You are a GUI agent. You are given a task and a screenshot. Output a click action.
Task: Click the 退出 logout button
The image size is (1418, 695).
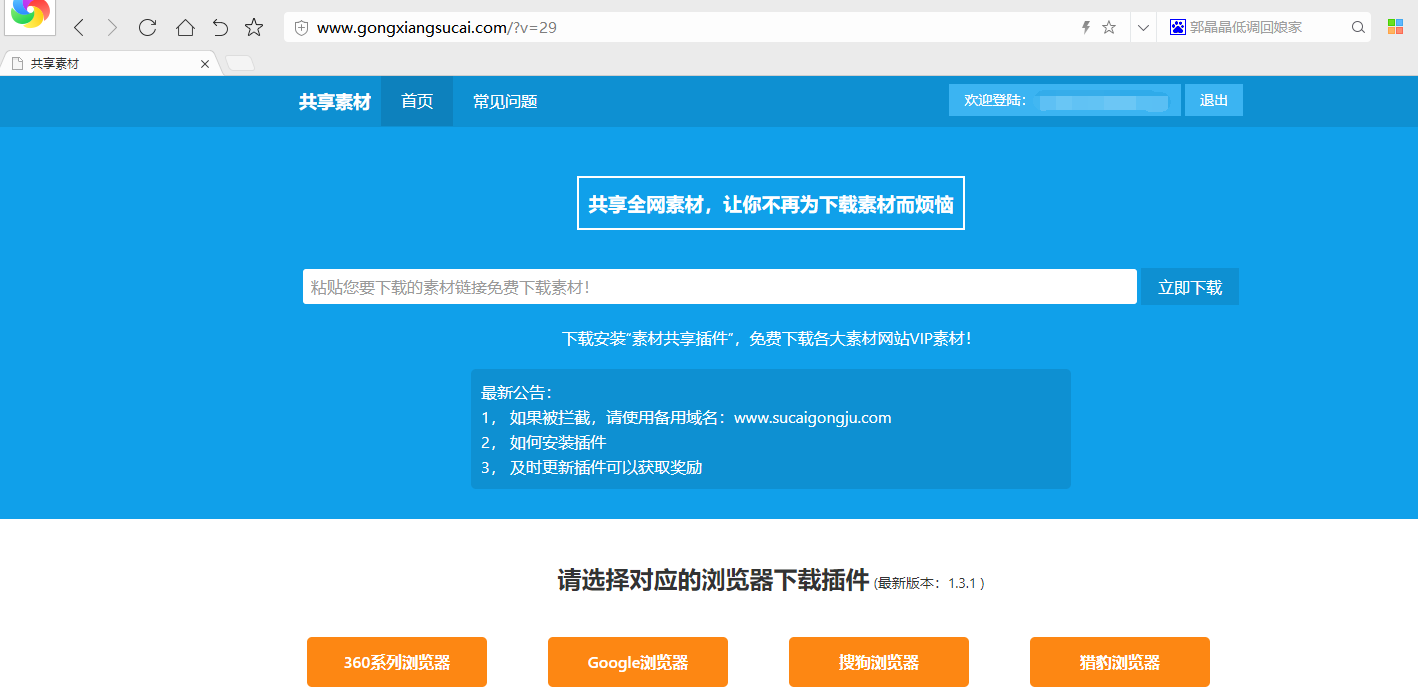tap(1214, 100)
